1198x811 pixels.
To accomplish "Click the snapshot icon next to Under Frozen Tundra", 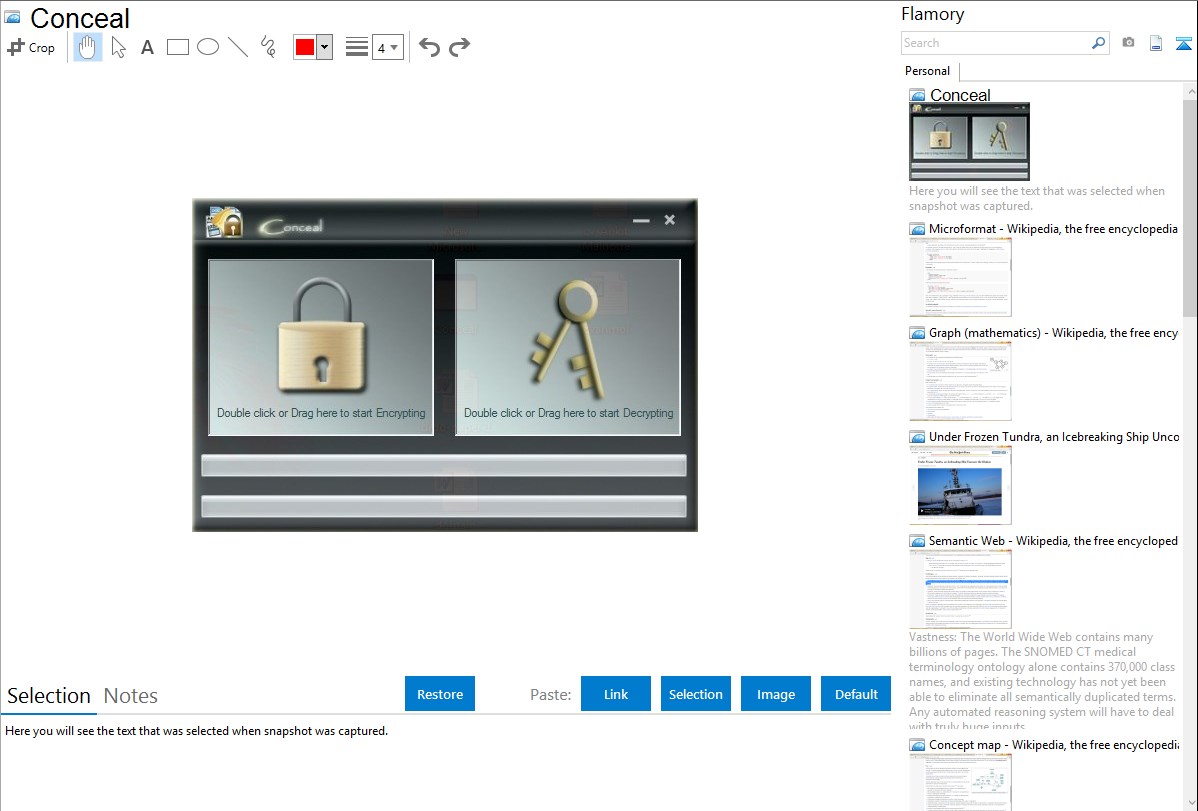I will [x=918, y=436].
